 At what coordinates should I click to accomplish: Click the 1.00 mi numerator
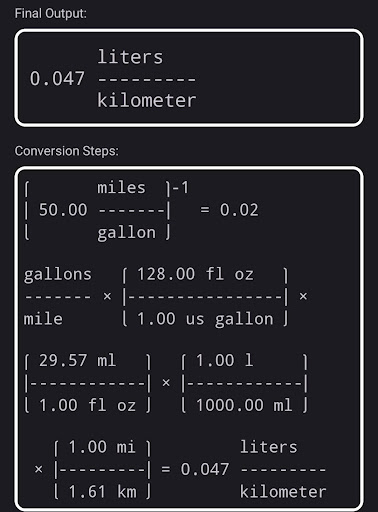pos(102,447)
